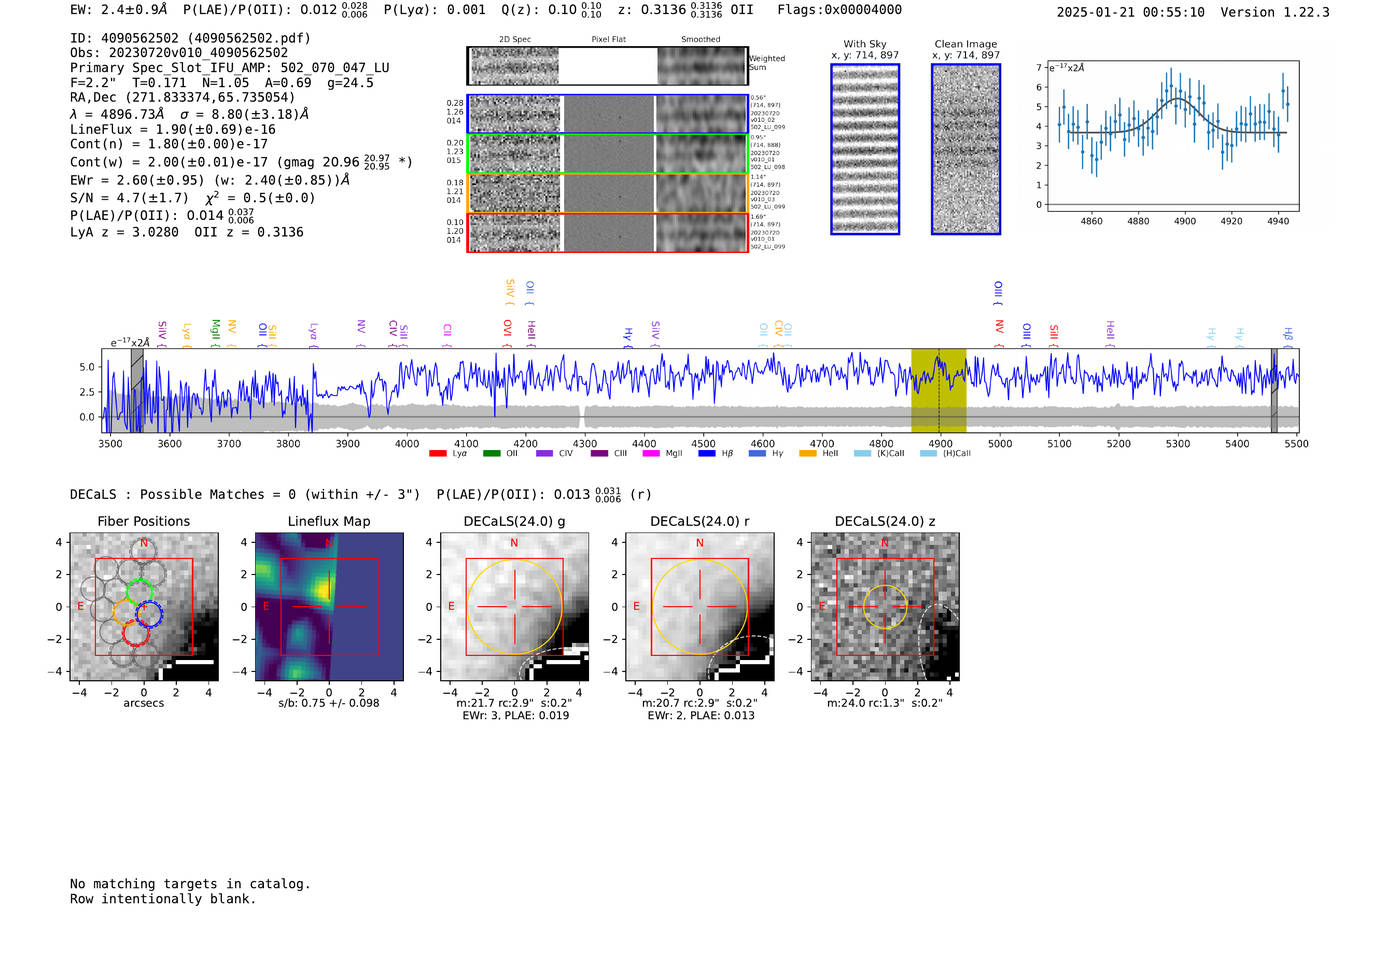Screen dimensions: 1400x953
Task: Click the DECaLS Possible Matches = 0 line
Action: pos(245,494)
